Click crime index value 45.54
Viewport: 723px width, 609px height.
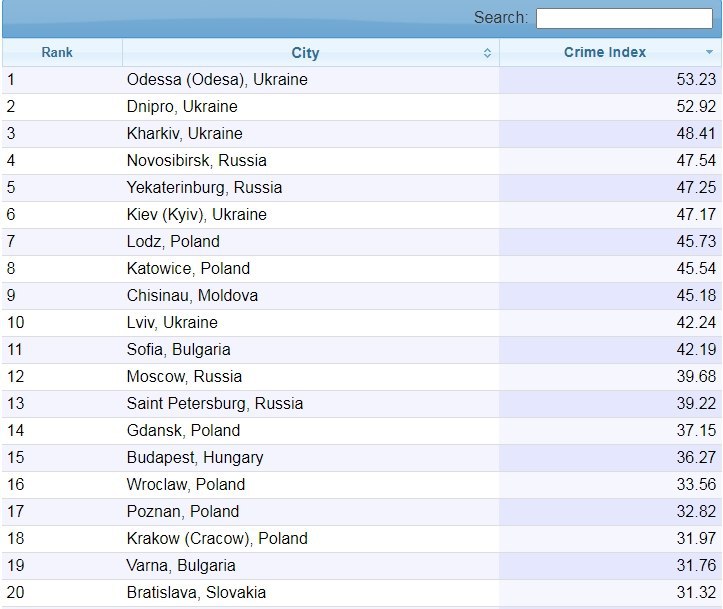click(x=696, y=269)
